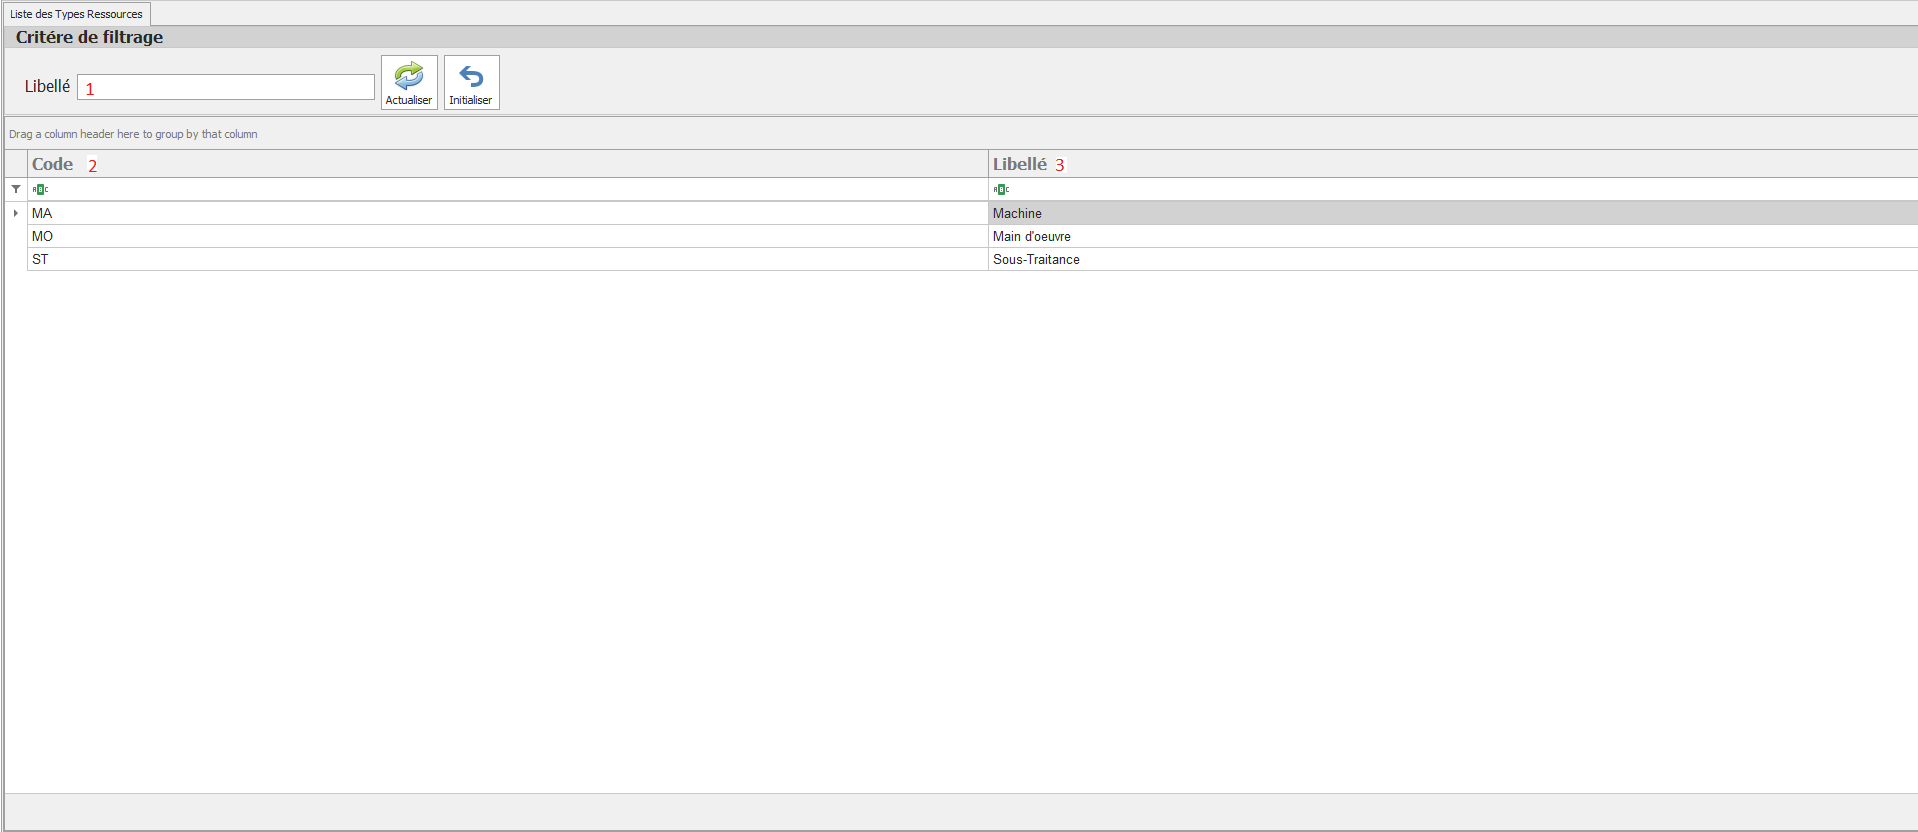Click the Initialiser reset arrow icon
The width and height of the screenshot is (1918, 832).
tap(471, 77)
